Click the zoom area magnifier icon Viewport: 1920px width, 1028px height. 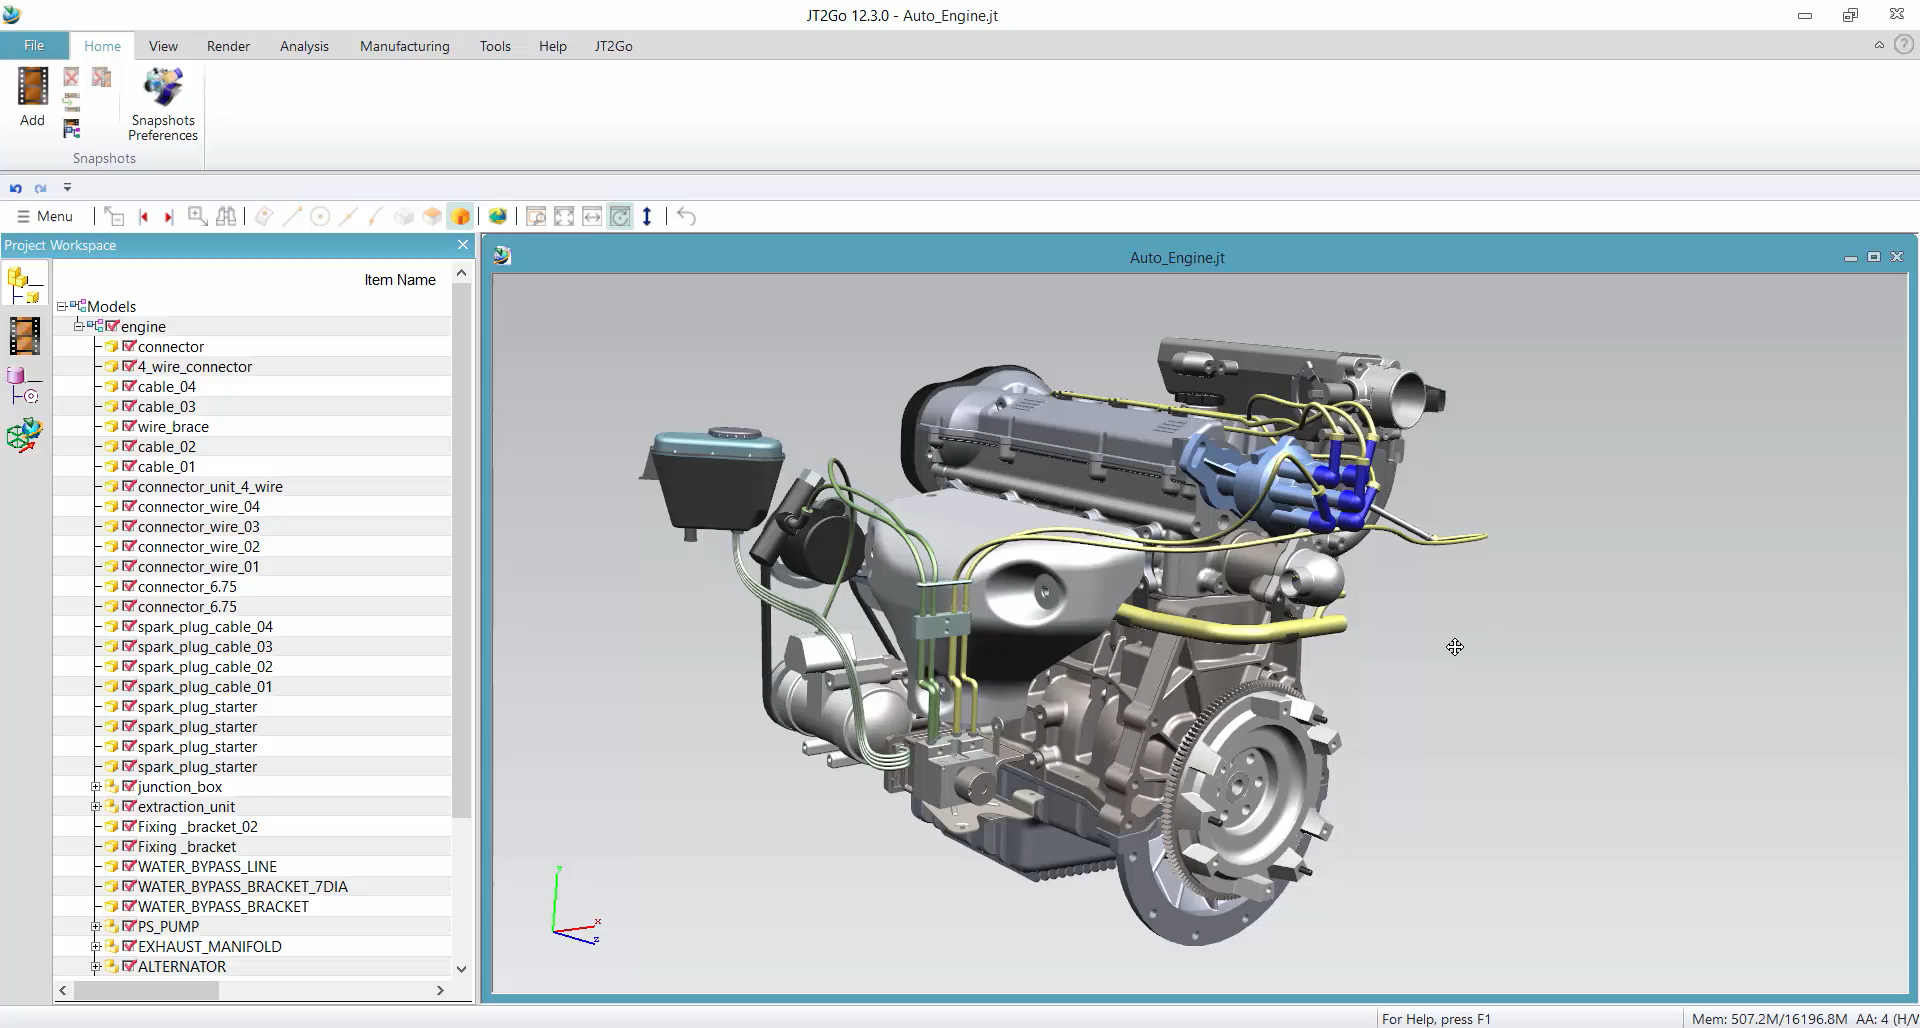pos(198,216)
